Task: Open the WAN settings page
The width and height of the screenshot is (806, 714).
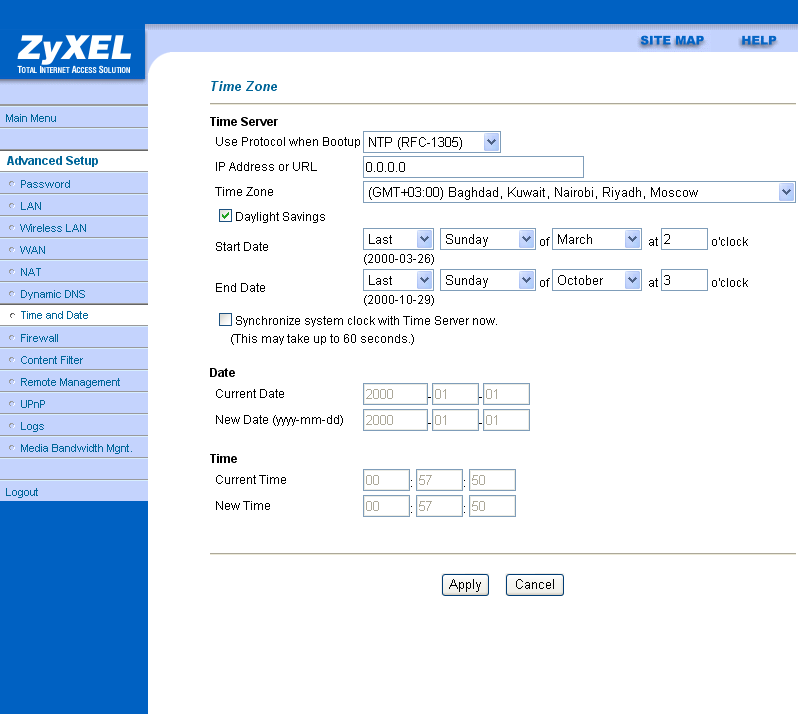Action: pos(32,250)
